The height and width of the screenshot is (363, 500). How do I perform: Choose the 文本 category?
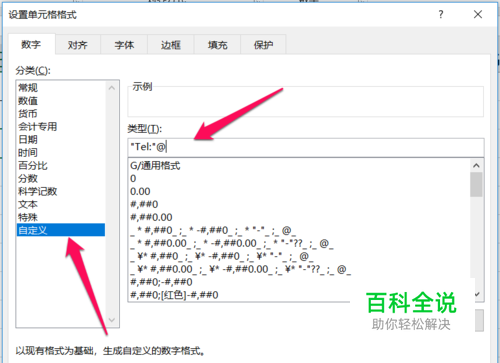pos(61,204)
